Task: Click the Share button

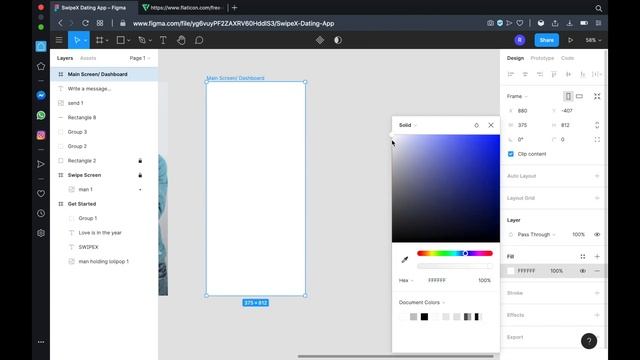Action: [547, 40]
